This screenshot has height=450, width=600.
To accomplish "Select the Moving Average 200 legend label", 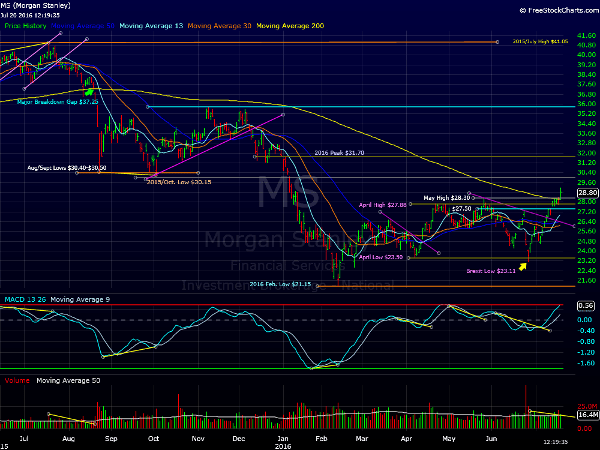I will (x=290, y=26).
